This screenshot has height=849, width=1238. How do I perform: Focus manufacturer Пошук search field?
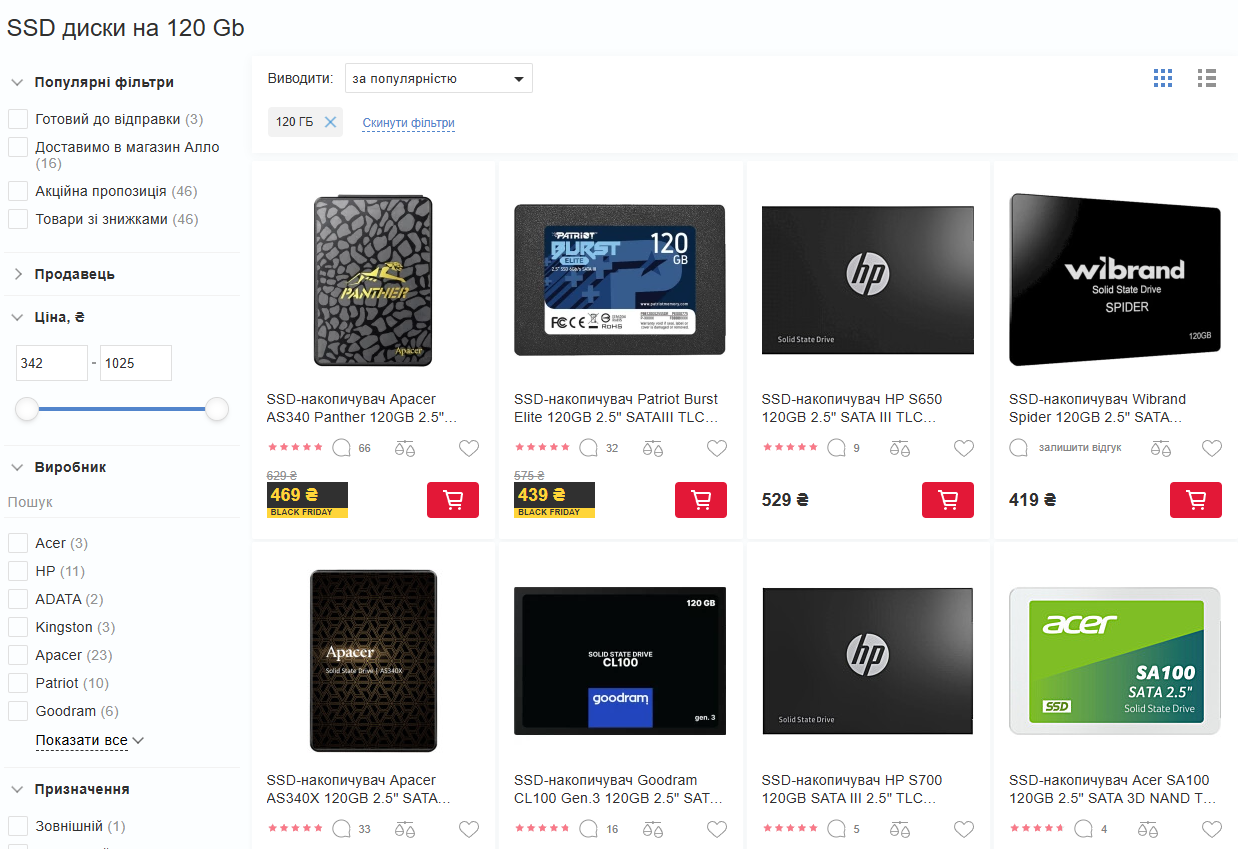(x=122, y=502)
